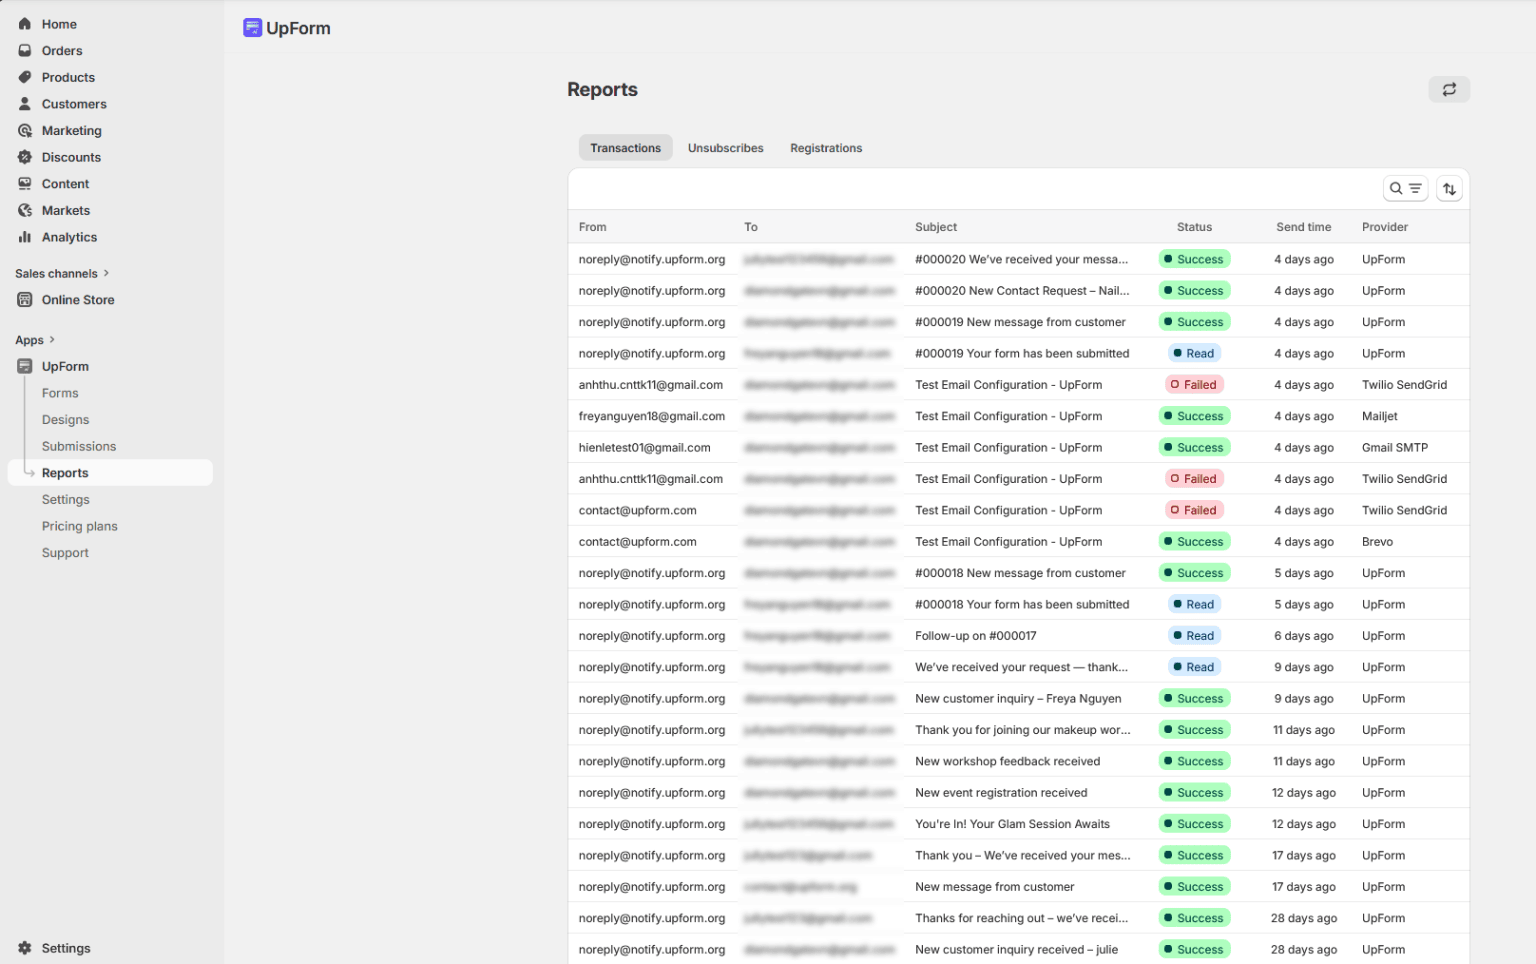Click the Markets globe icon
The image size is (1536, 964).
pyautogui.click(x=25, y=211)
